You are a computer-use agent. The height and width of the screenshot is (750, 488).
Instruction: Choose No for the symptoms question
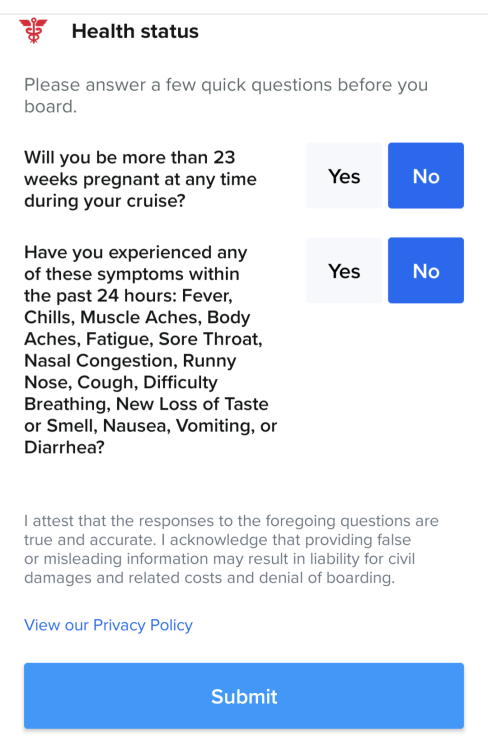[426, 270]
